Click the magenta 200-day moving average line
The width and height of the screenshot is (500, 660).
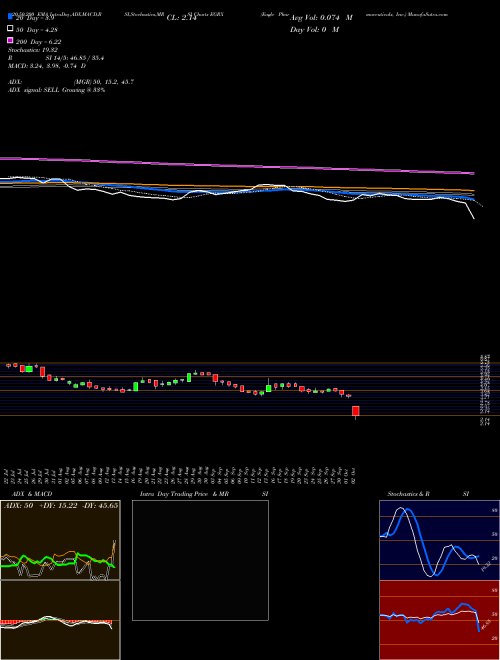click(237, 165)
